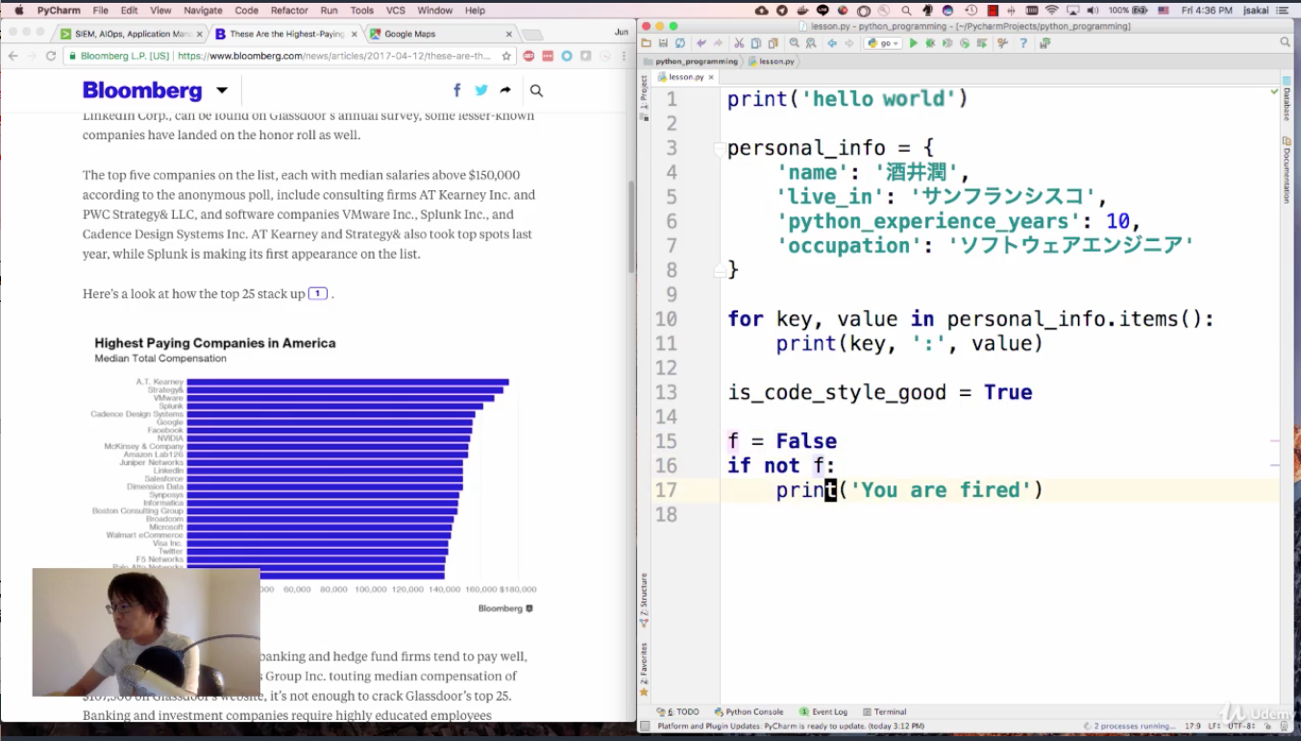Open file icon in PyCharm toolbar
1301x741 pixels.
(x=646, y=43)
